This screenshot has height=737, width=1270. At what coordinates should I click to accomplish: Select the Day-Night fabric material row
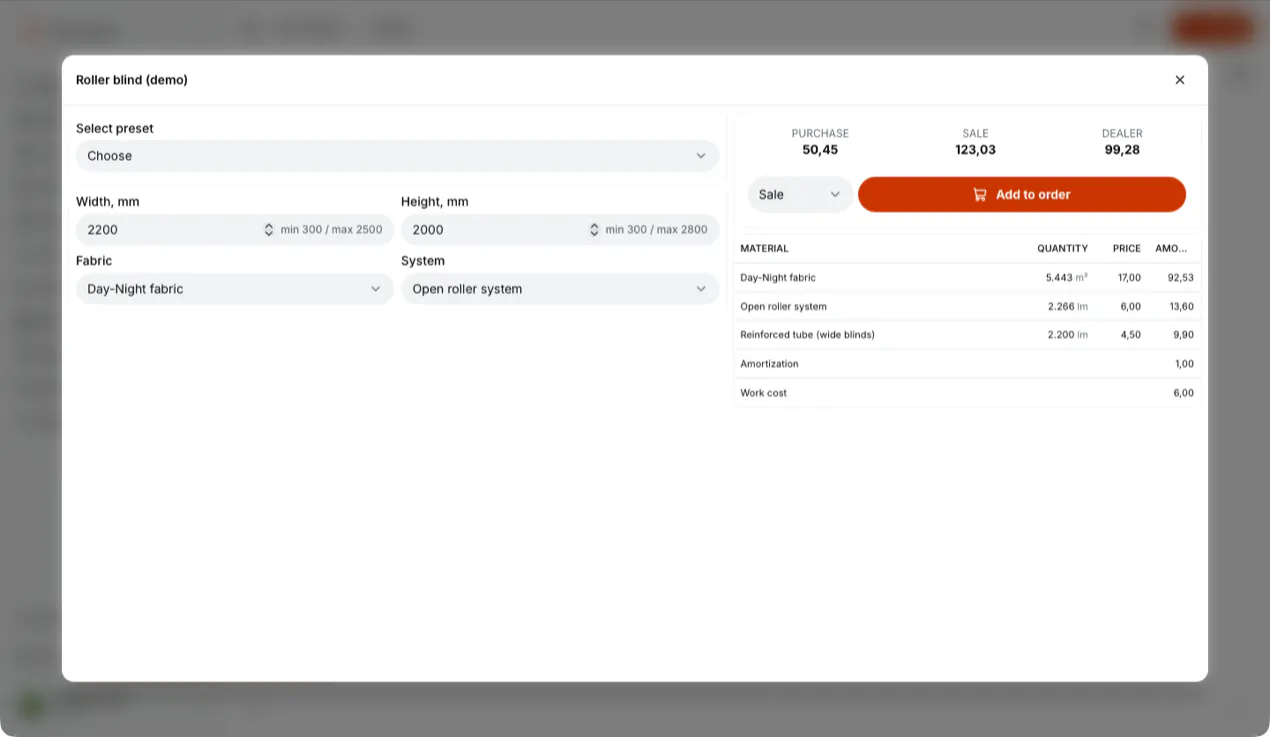(x=967, y=278)
